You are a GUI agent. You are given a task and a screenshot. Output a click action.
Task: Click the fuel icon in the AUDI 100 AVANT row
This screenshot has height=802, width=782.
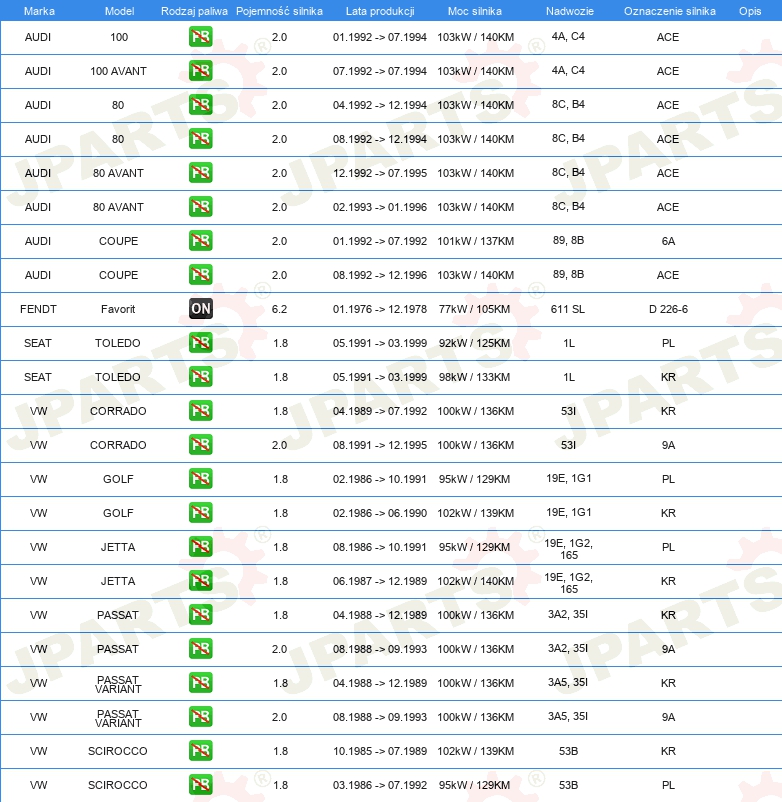click(200, 71)
